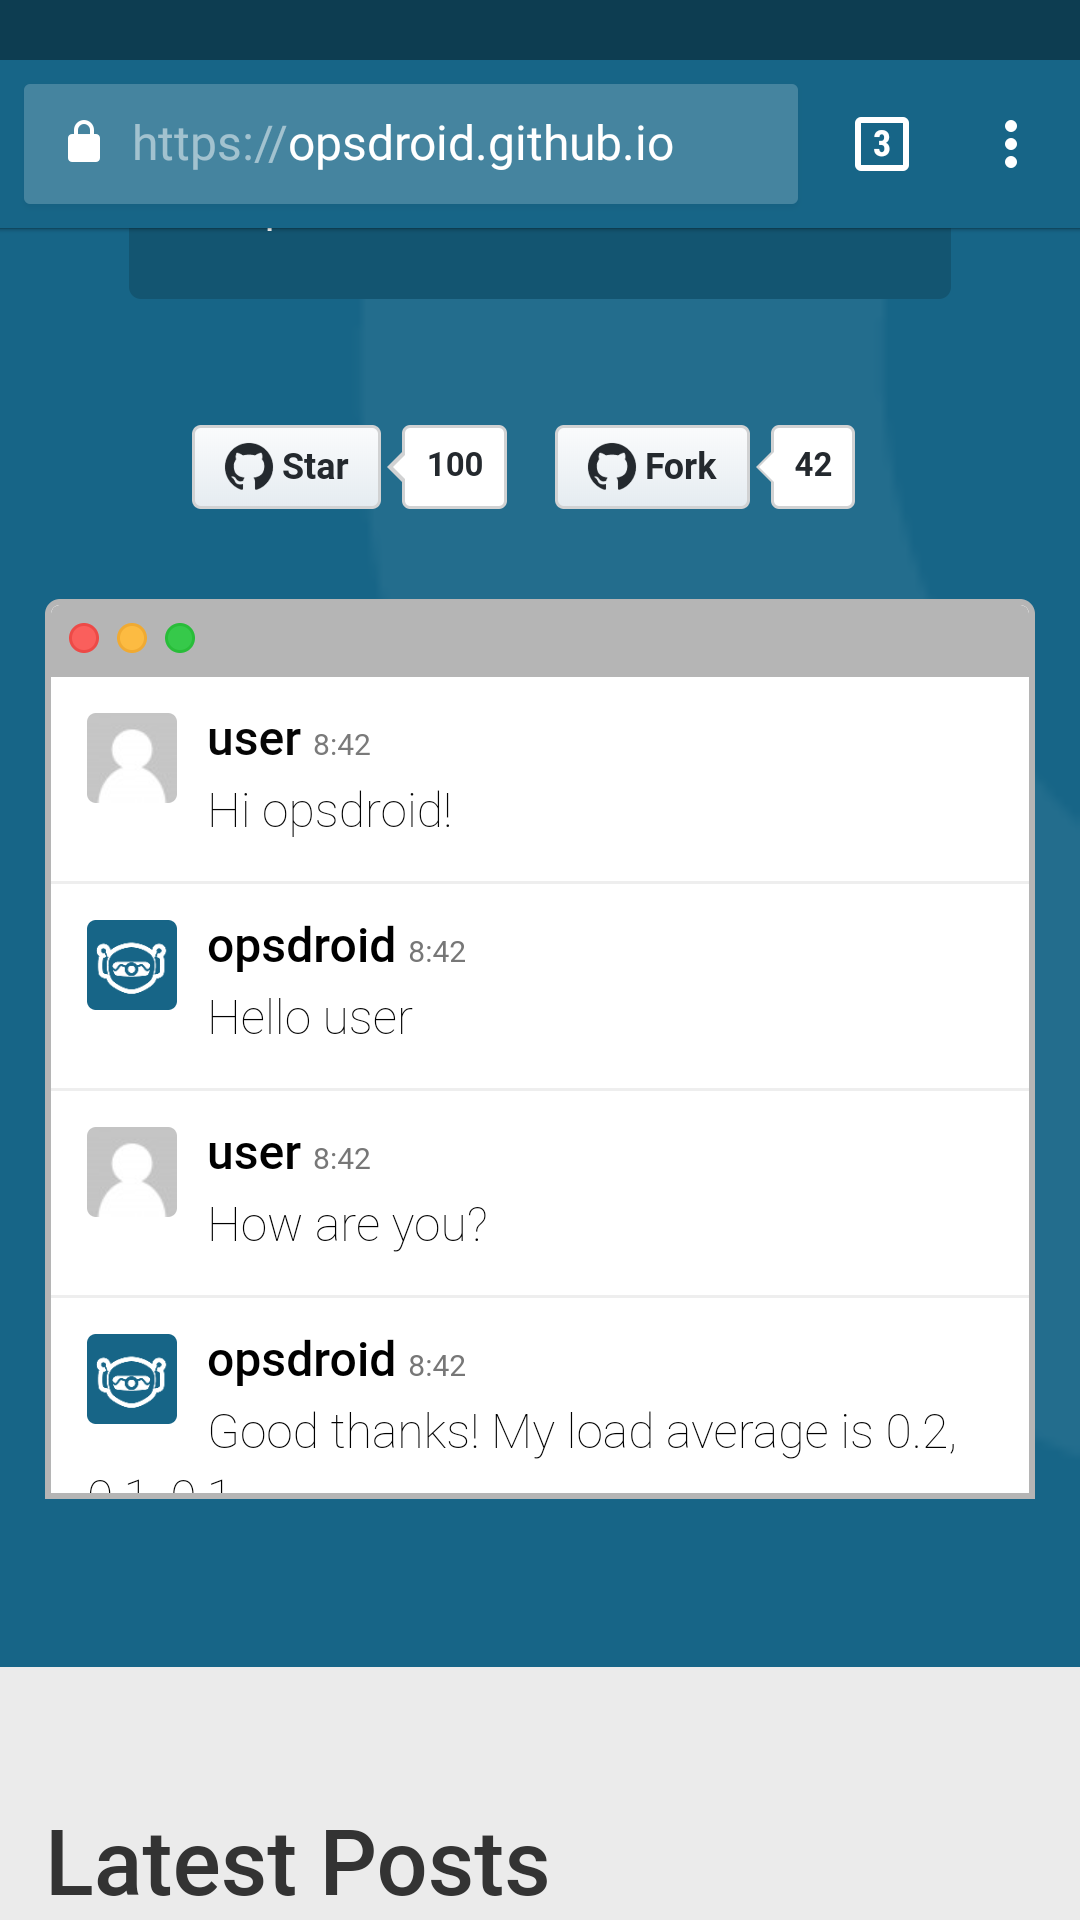
Task: Tap user avatar beside 'How are you?'
Action: click(132, 1172)
